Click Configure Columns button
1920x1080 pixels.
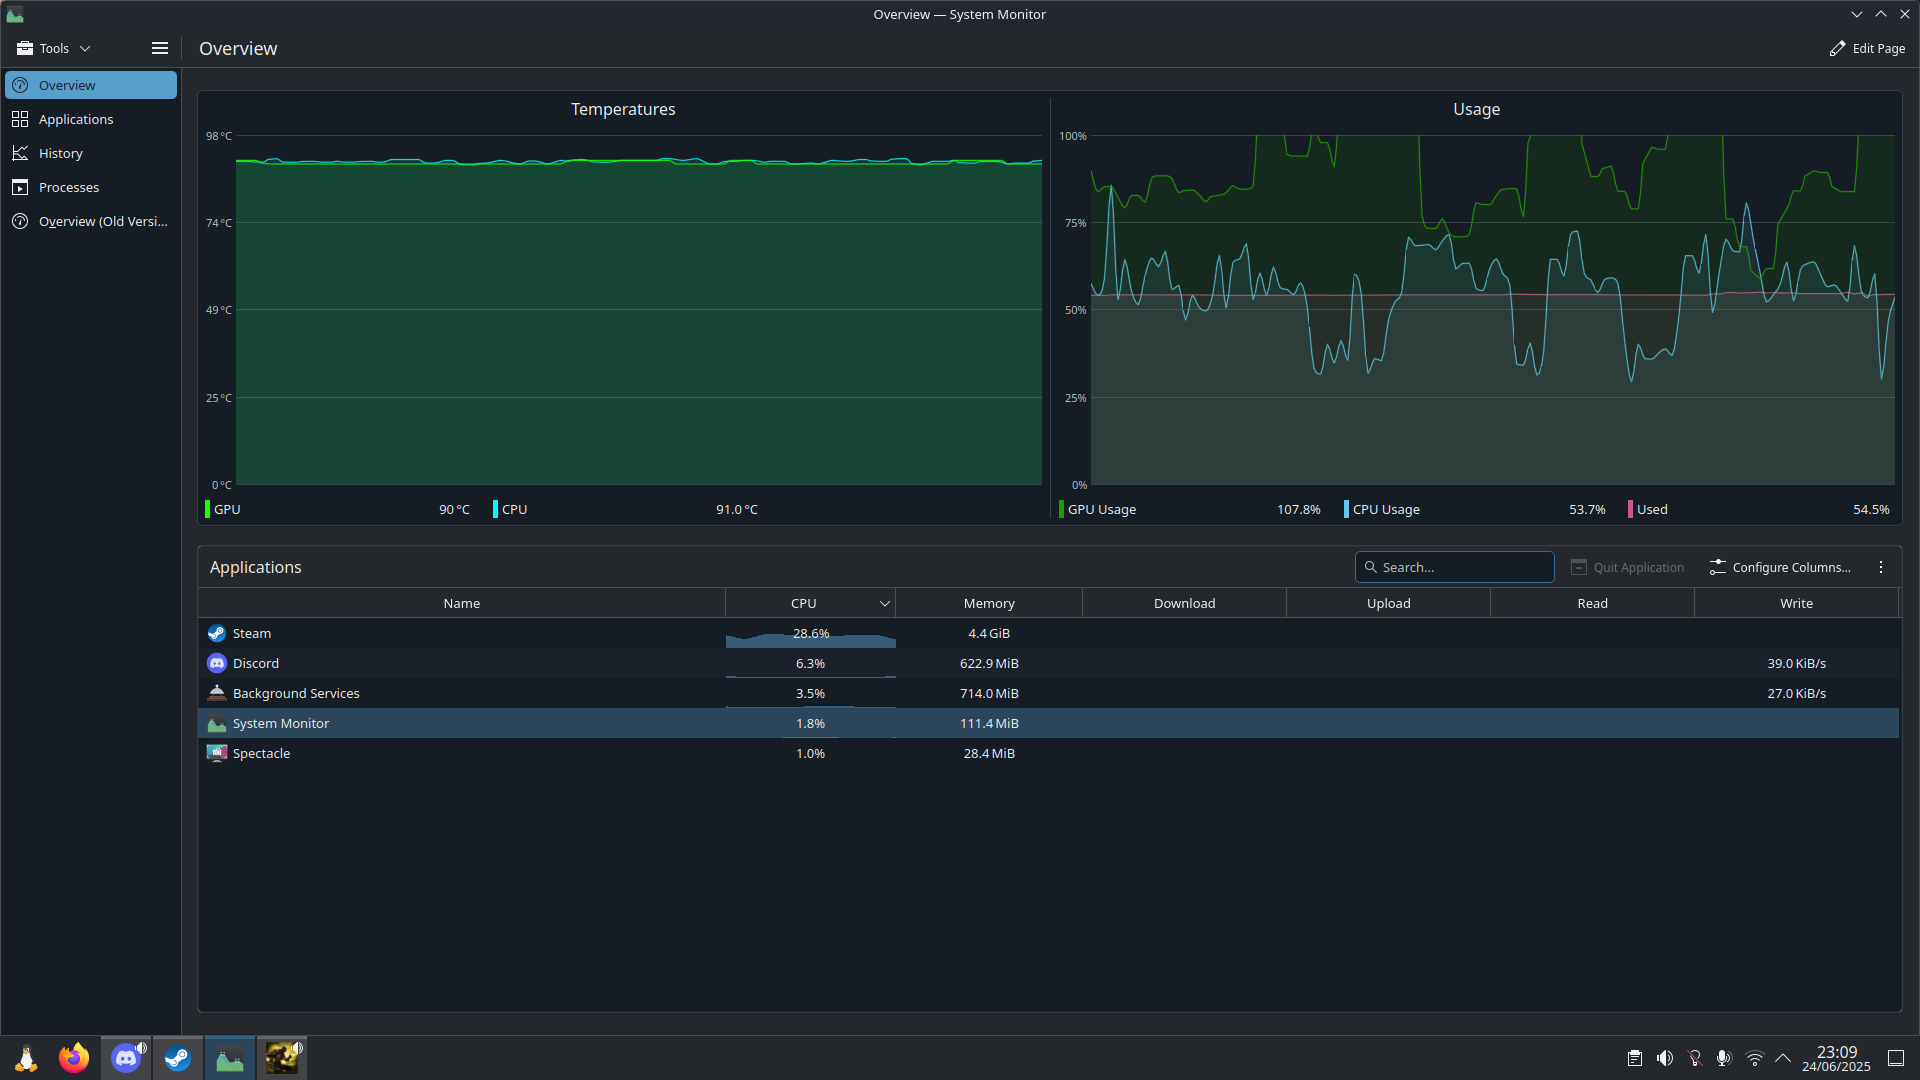tap(1780, 567)
